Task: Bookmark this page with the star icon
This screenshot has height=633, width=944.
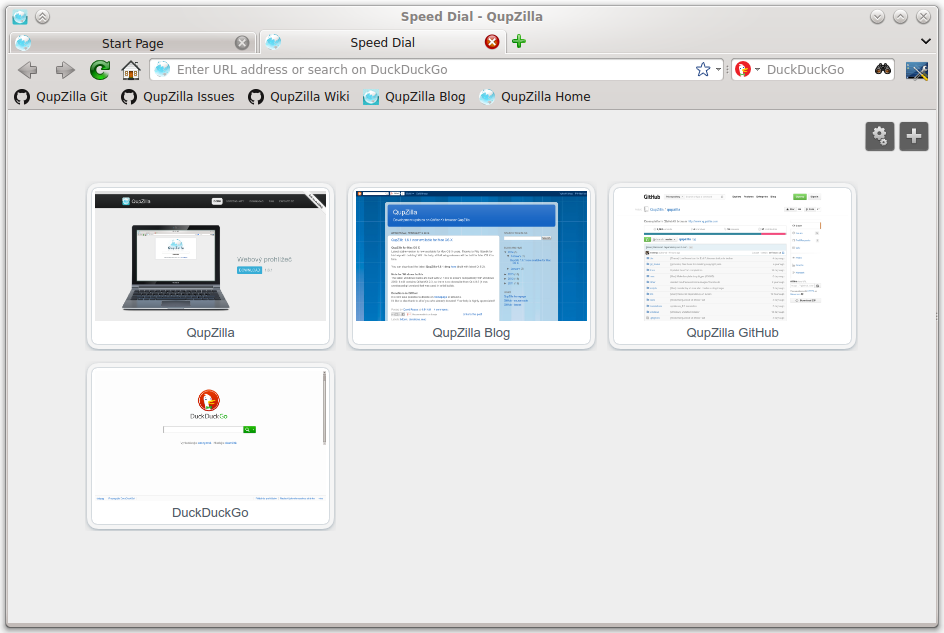Action: (703, 70)
